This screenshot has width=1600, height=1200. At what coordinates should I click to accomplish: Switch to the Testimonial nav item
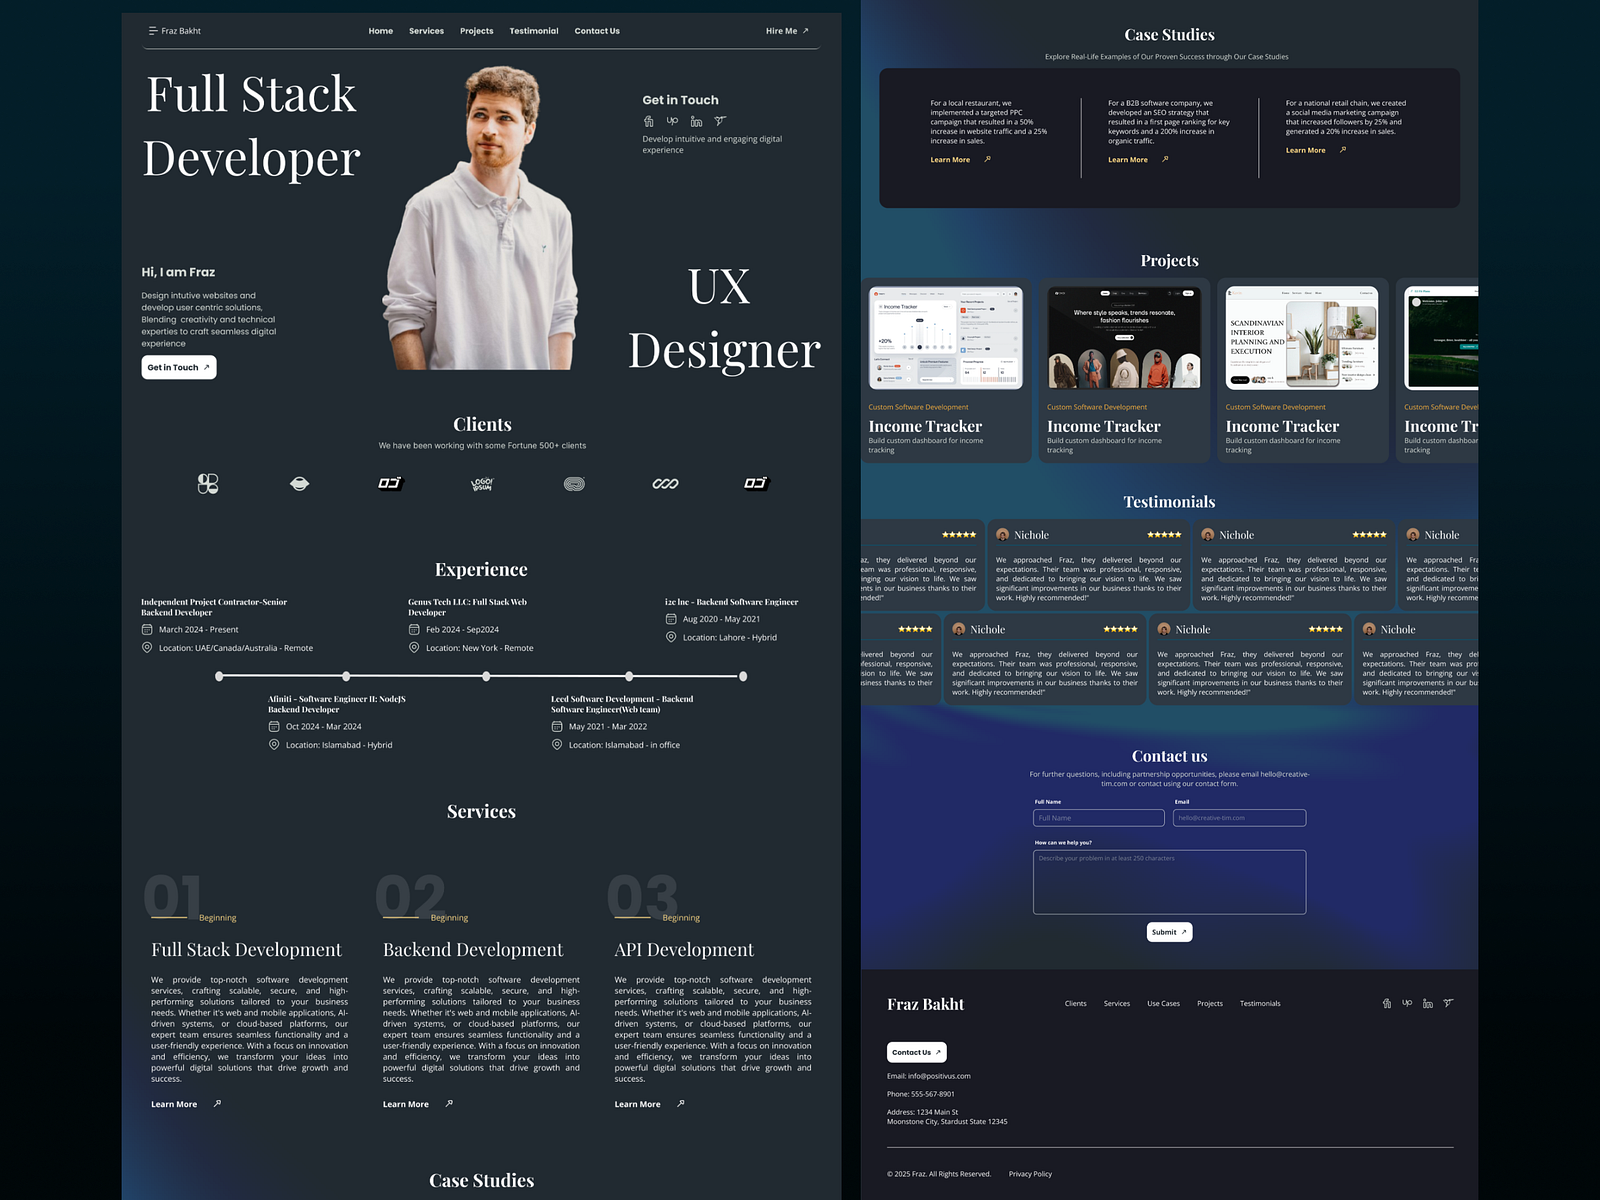[533, 31]
